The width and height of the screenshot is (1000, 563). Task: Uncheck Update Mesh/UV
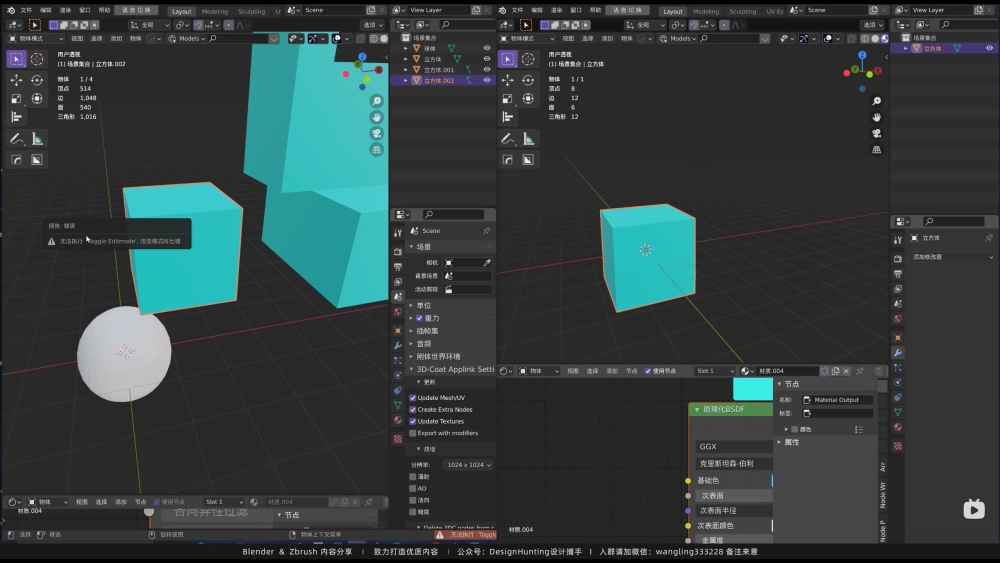tap(413, 398)
